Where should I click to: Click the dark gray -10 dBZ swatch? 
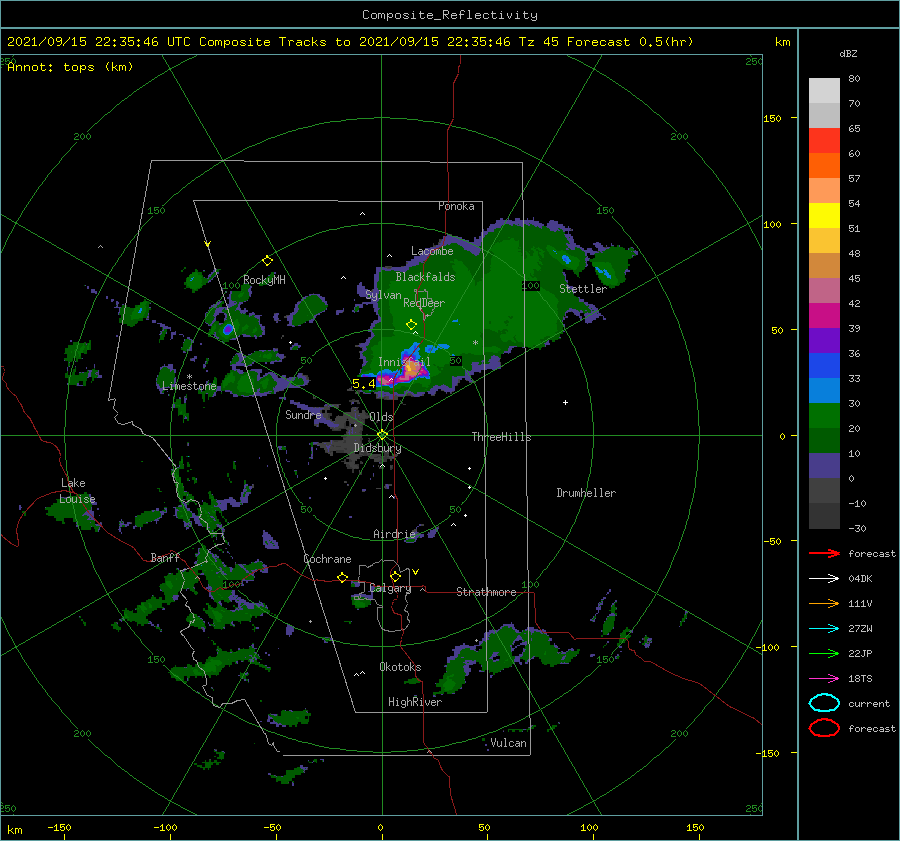point(824,516)
